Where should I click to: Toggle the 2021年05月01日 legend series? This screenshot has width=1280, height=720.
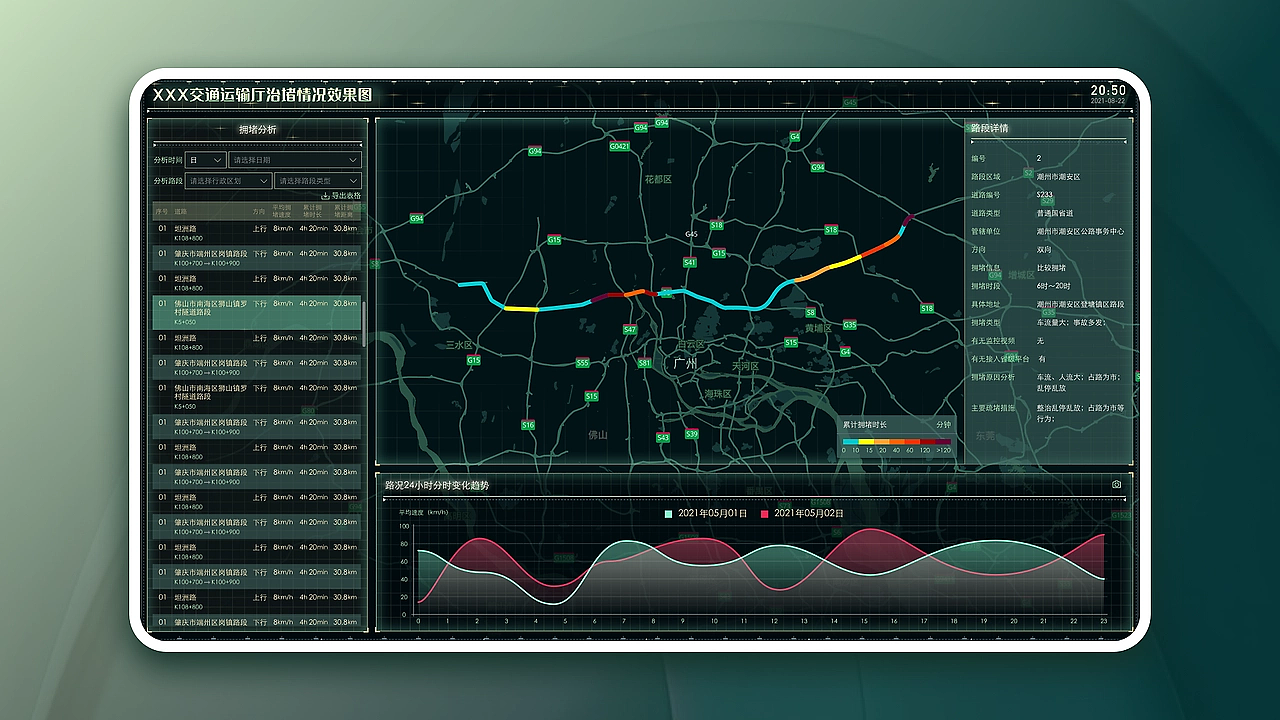point(706,513)
